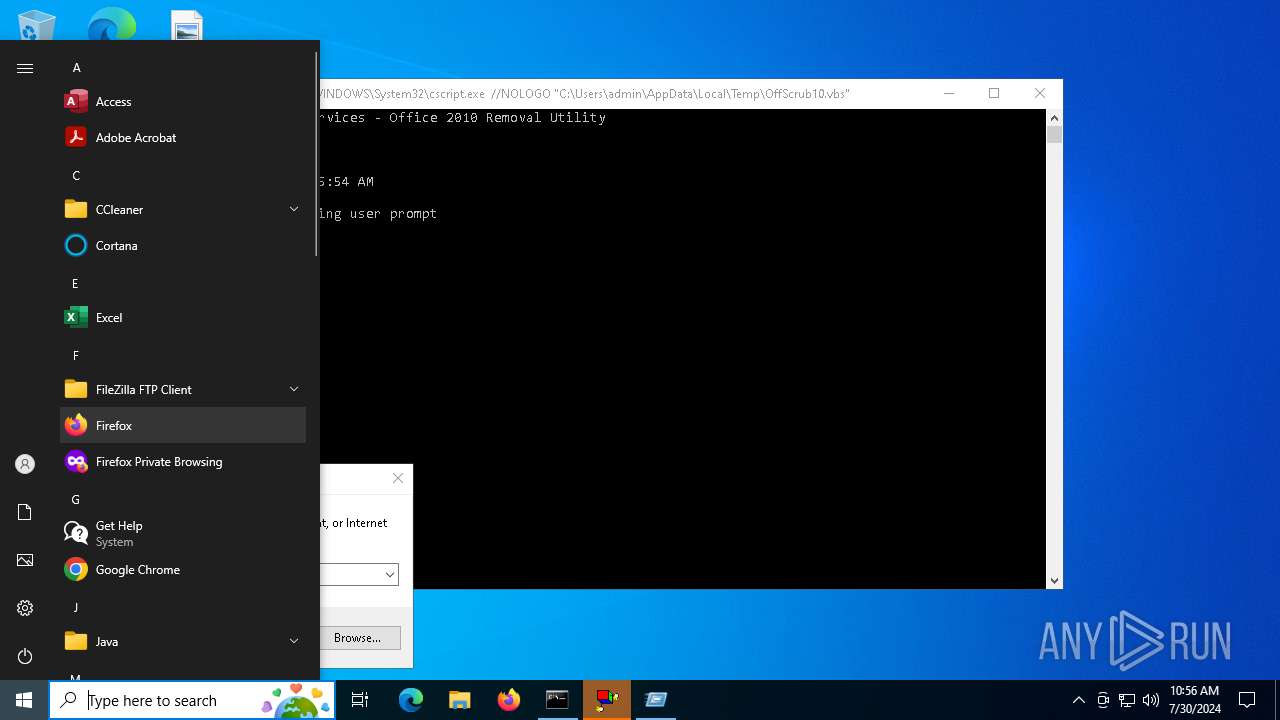Screen dimensions: 1280x720
Task: Open Microsoft Edge desktop shortcut
Action: (112, 24)
